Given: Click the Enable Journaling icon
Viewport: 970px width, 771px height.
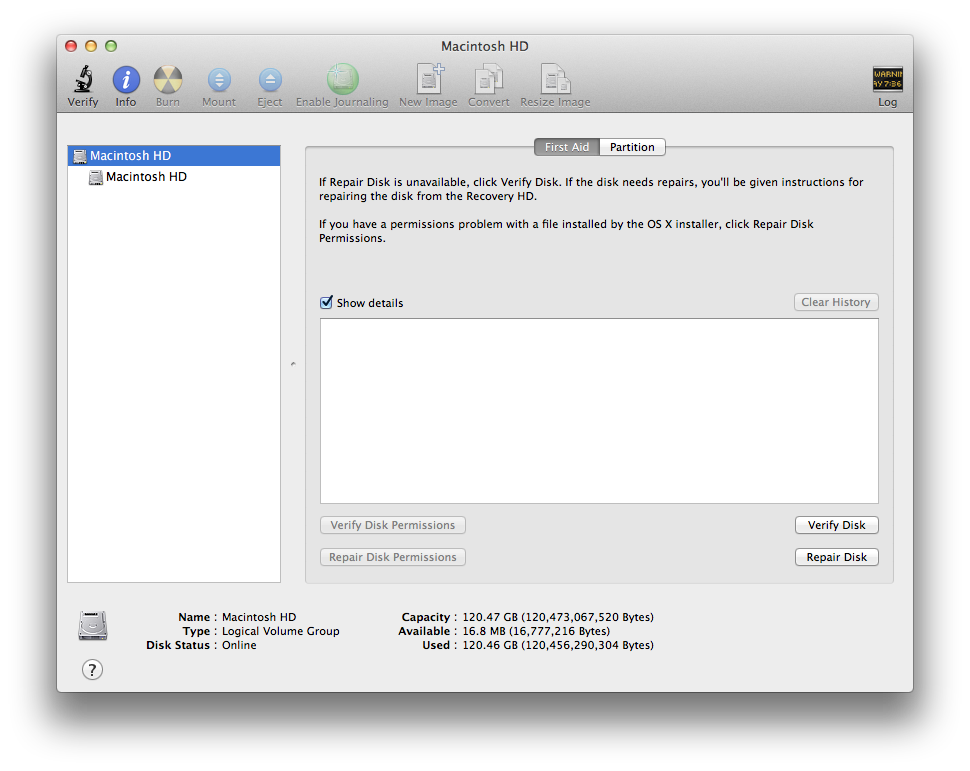Looking at the screenshot, I should 342,79.
